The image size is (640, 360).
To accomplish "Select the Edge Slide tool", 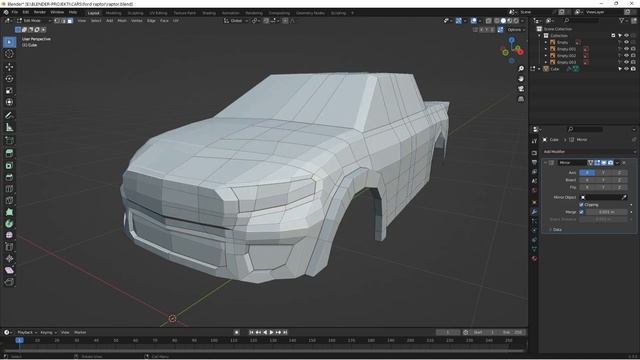I will [x=9, y=247].
